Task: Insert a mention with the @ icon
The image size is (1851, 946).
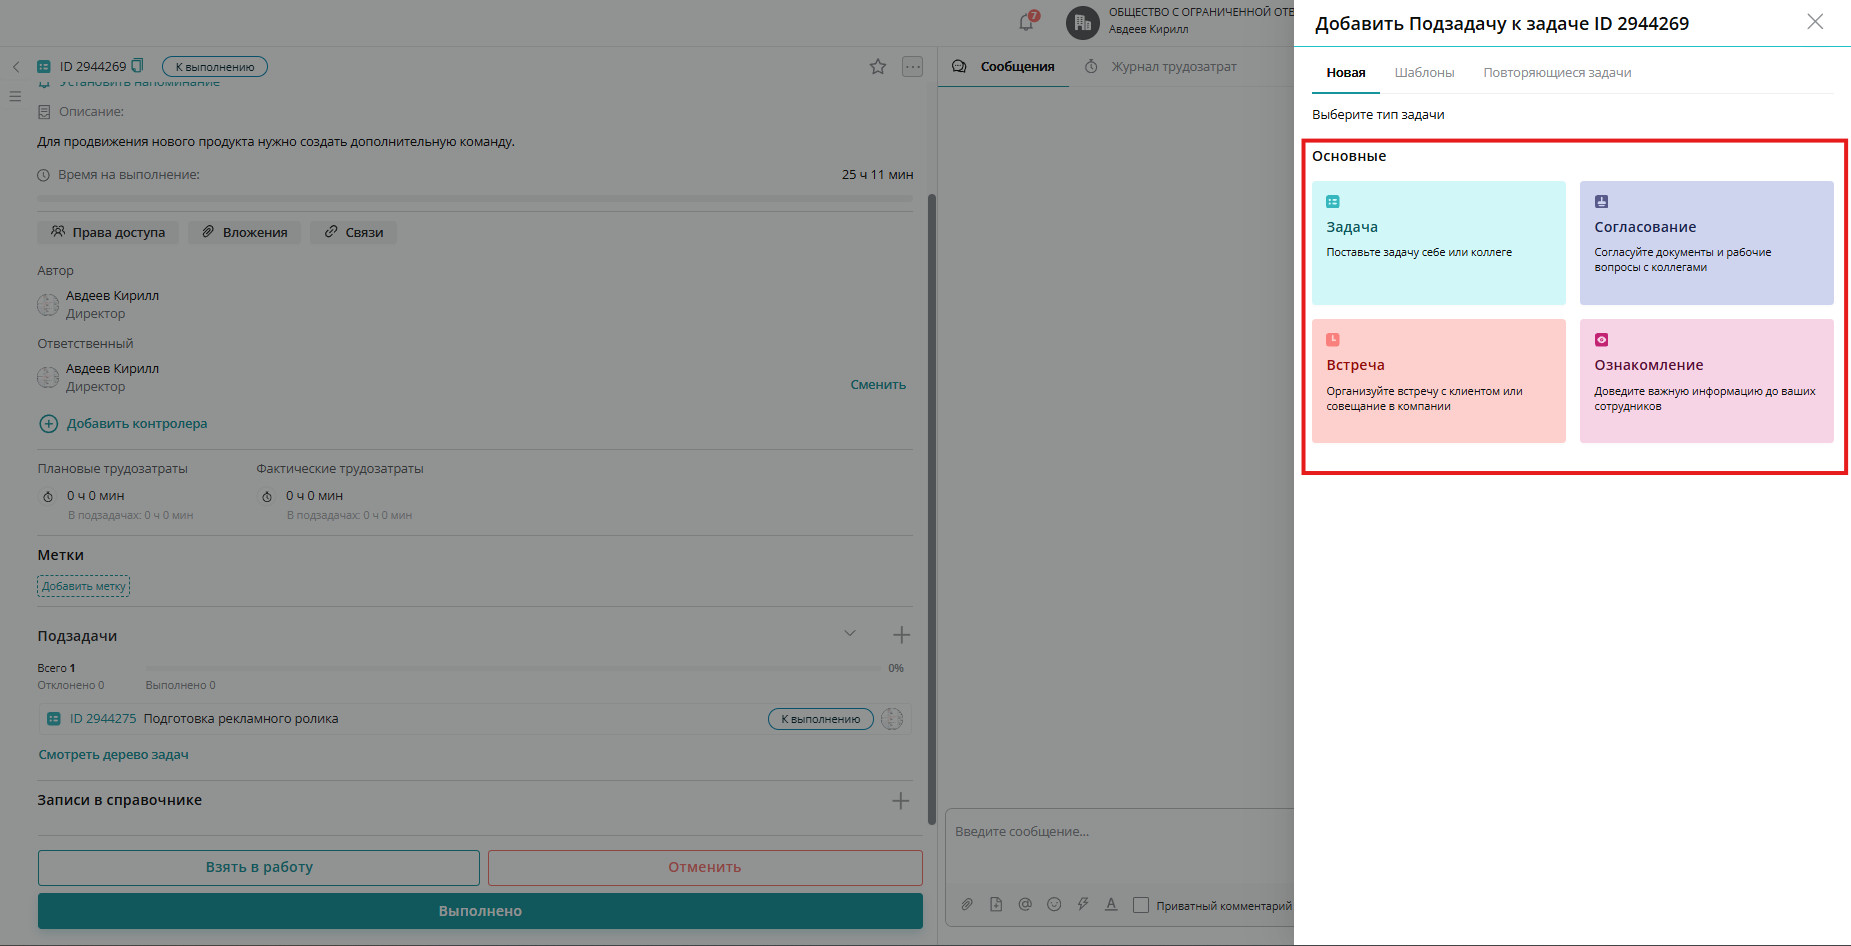Action: tap(1025, 904)
